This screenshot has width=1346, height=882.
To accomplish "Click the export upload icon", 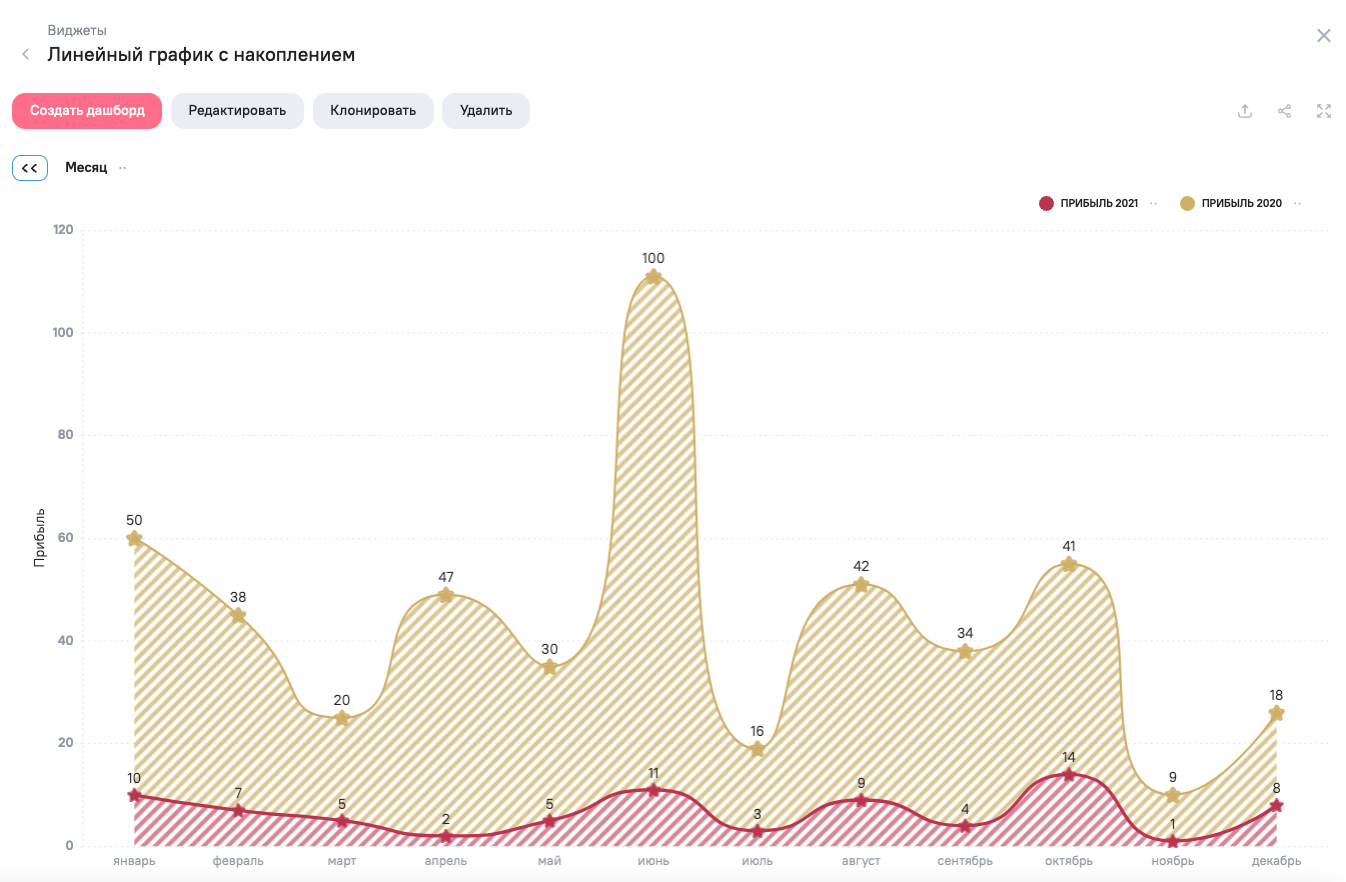I will (1245, 111).
